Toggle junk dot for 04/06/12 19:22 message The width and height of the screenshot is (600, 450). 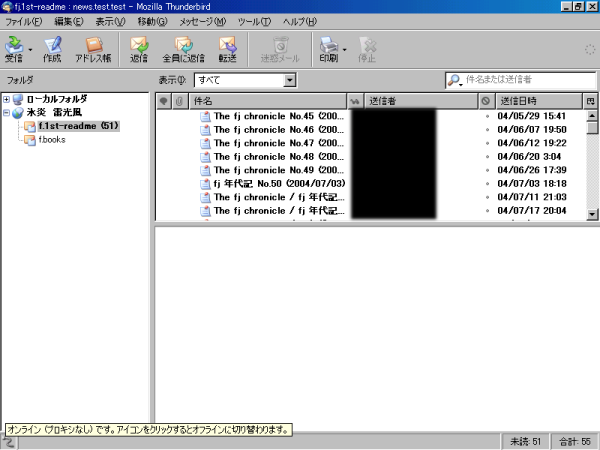pyautogui.click(x=487, y=143)
